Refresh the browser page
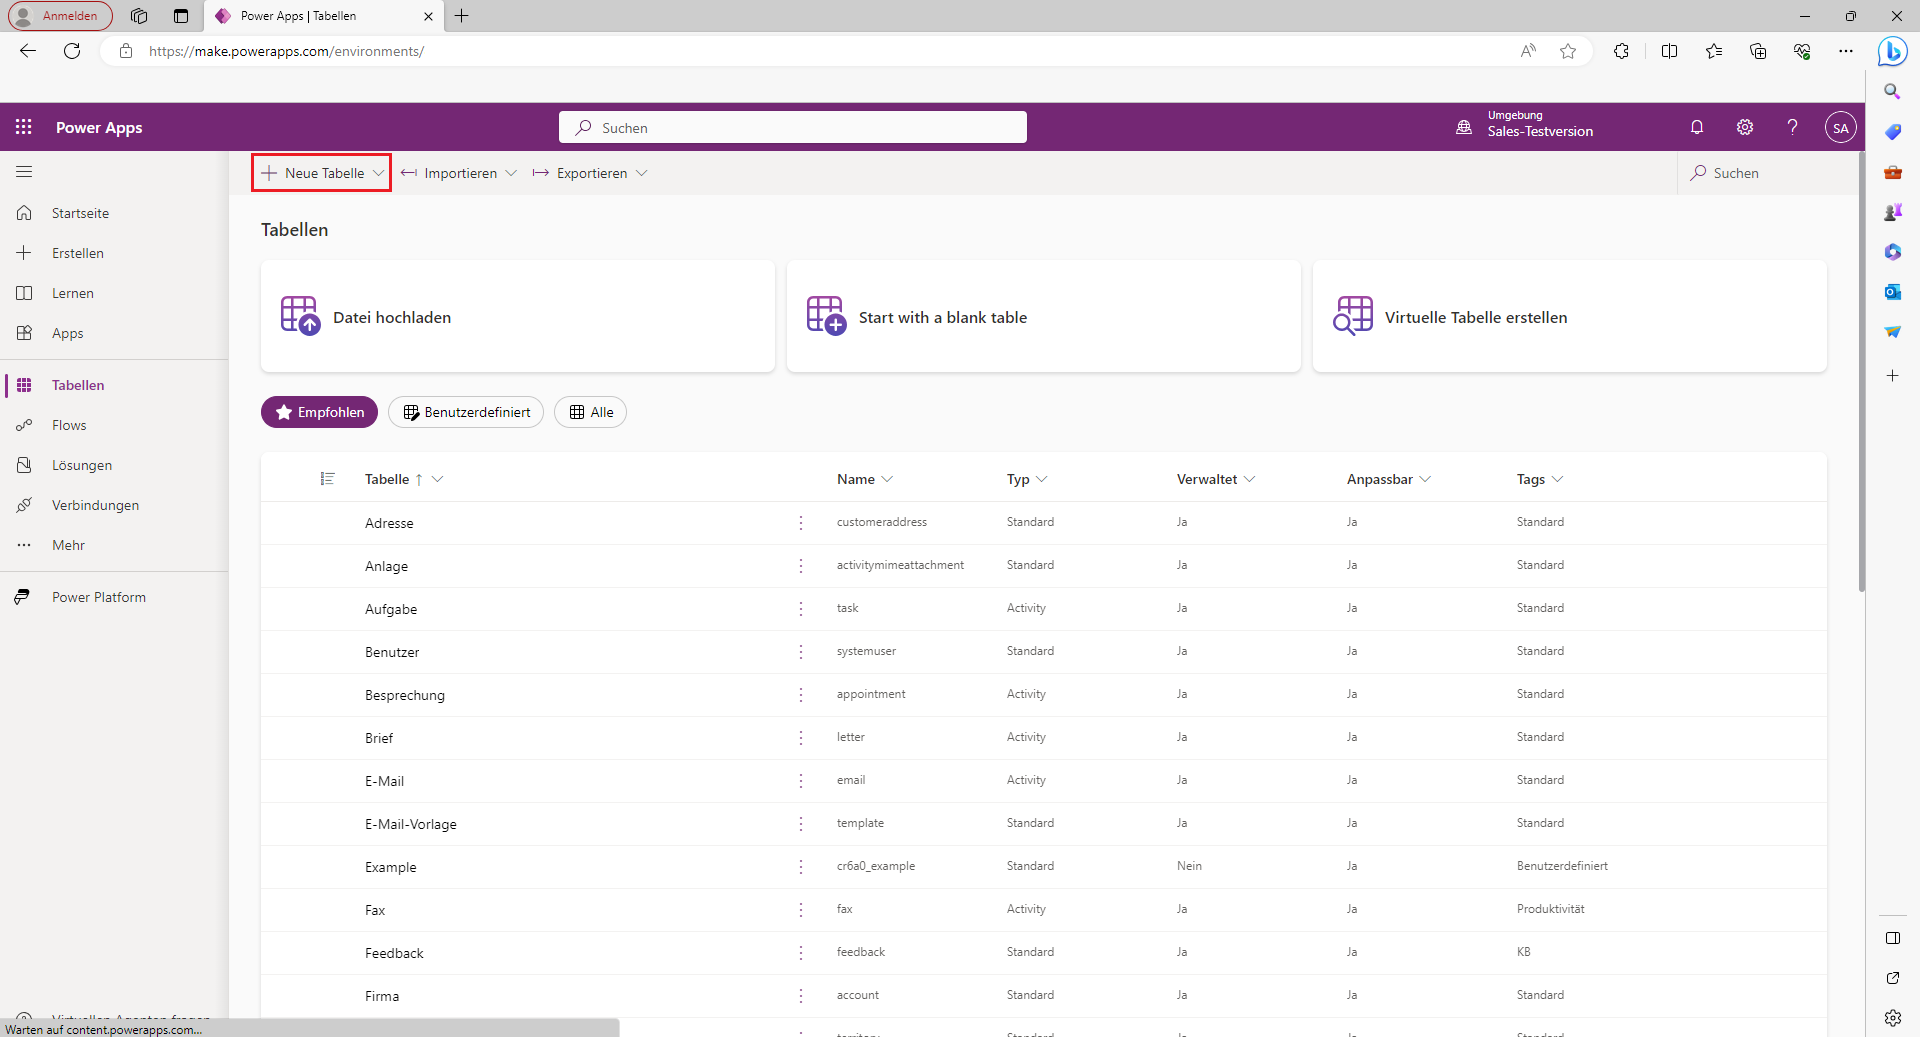 [x=72, y=51]
